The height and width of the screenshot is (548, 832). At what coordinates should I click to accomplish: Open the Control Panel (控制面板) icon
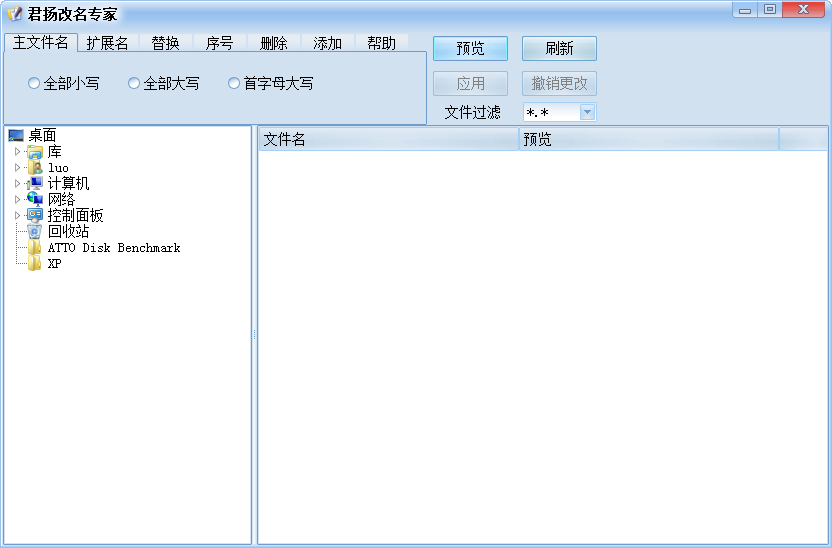click(x=35, y=216)
